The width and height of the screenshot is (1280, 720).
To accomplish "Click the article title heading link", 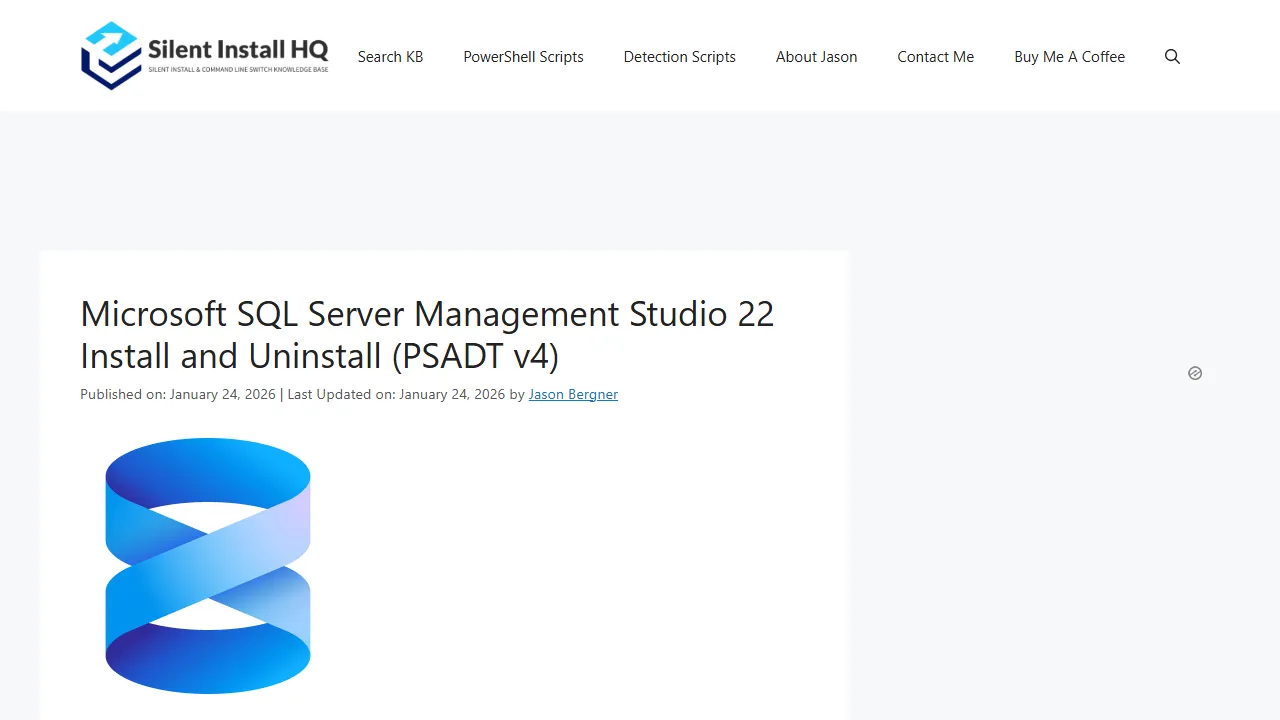I will pyautogui.click(x=427, y=334).
